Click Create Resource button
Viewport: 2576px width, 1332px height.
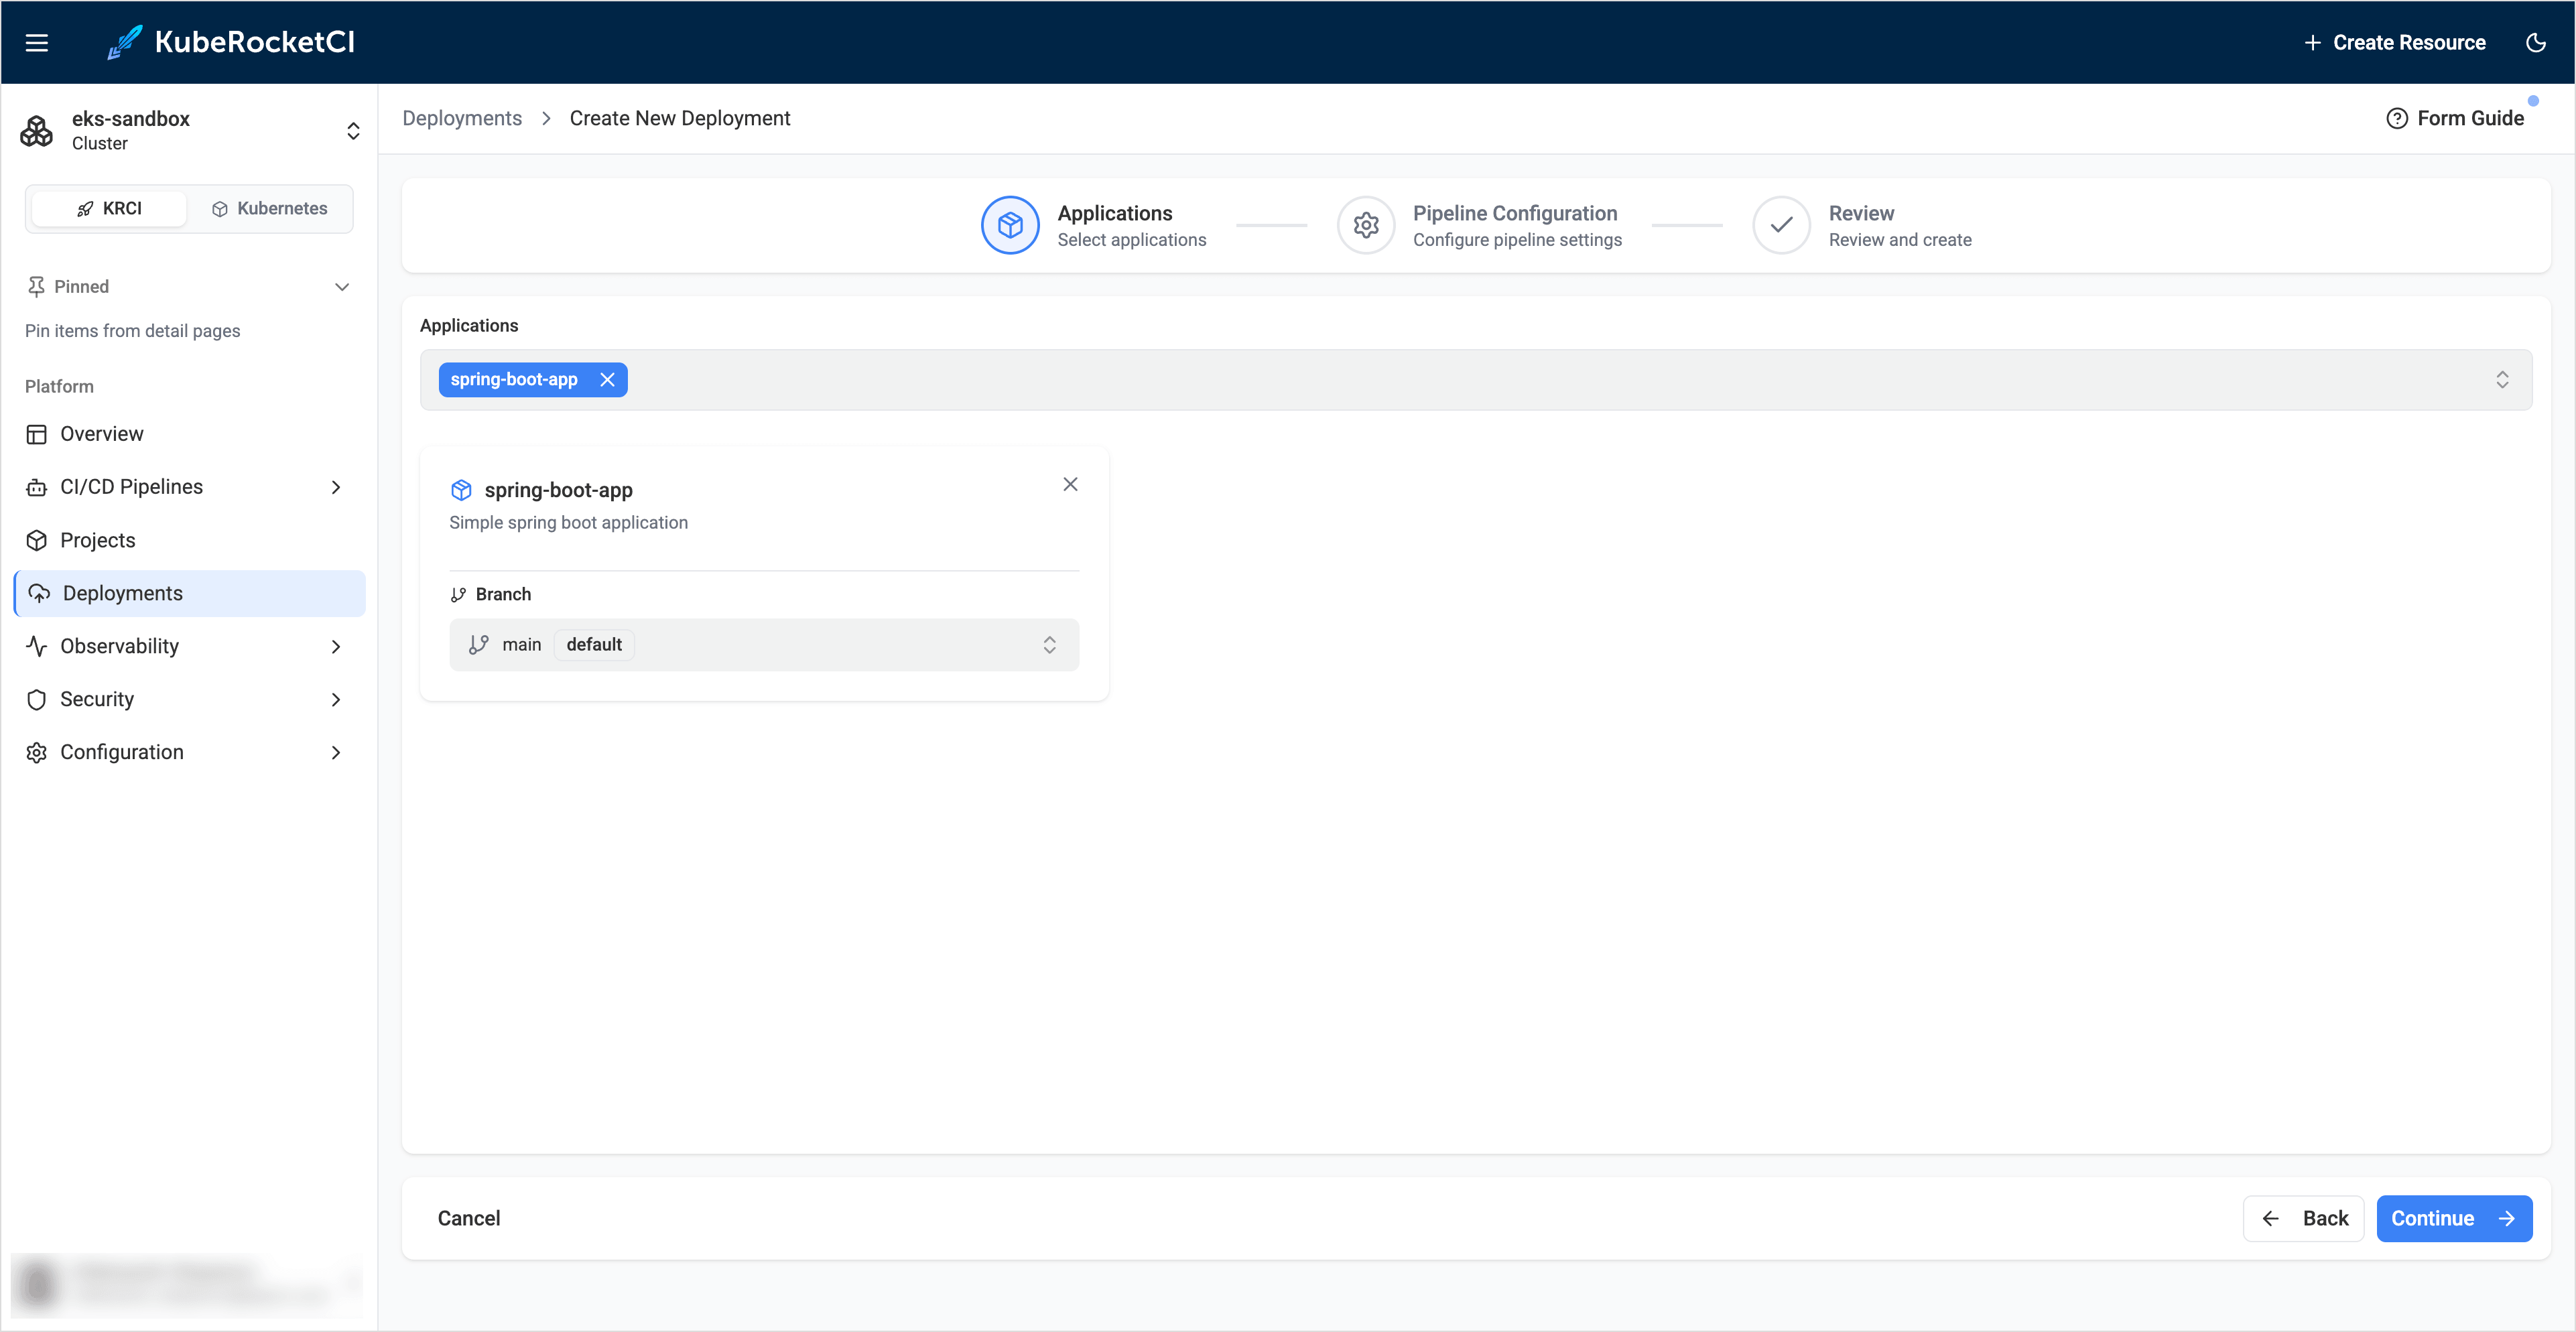2394,42
